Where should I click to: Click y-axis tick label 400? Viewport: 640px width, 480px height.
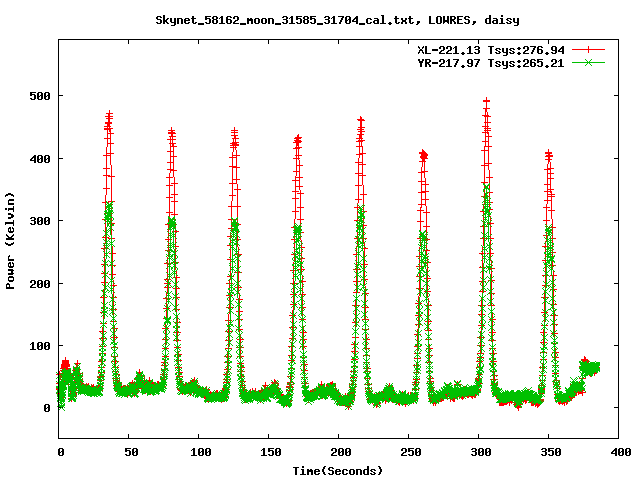click(x=40, y=159)
